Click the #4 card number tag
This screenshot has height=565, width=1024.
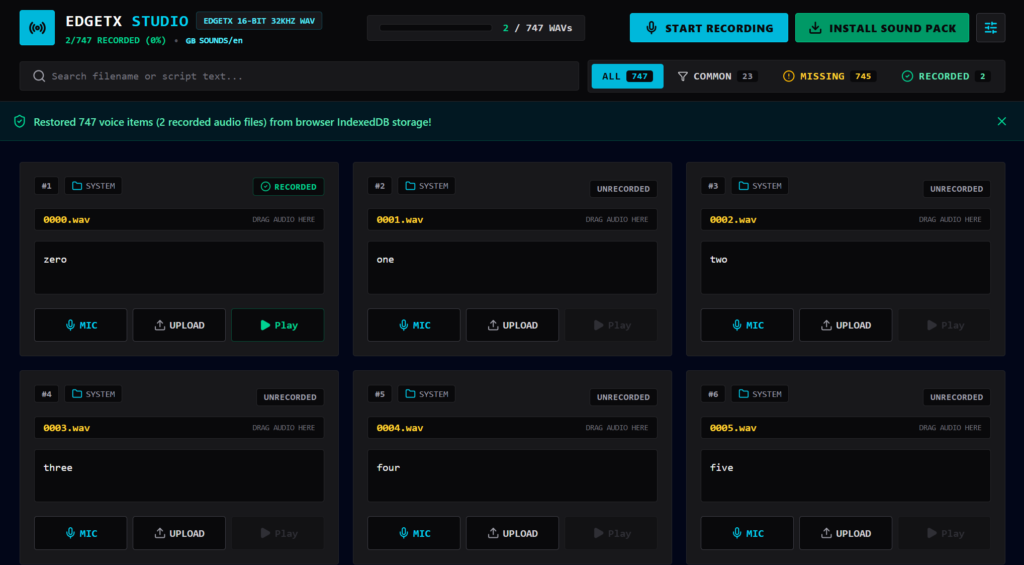tap(46, 394)
